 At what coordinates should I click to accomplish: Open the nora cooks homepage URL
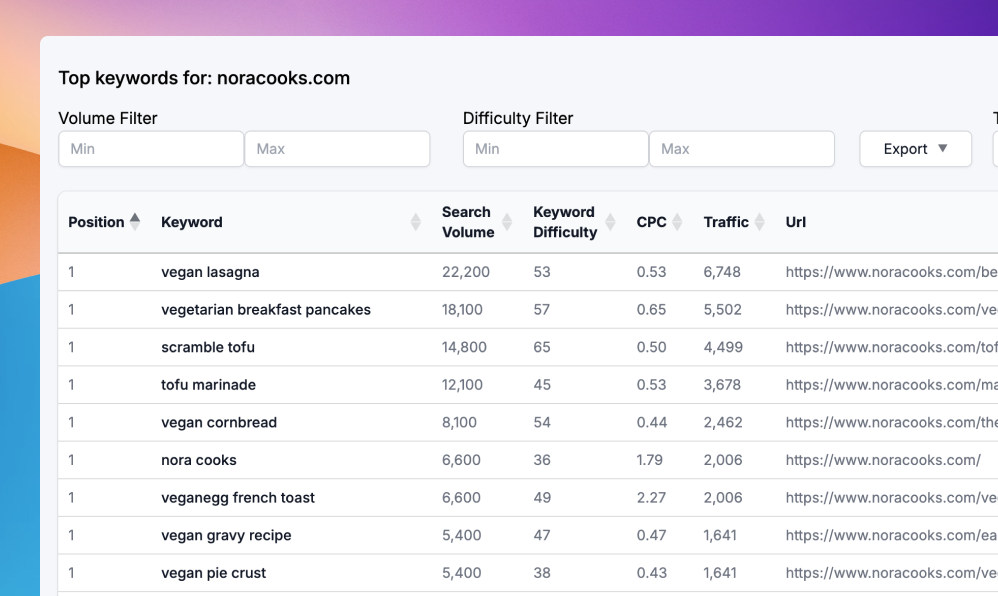click(x=883, y=460)
